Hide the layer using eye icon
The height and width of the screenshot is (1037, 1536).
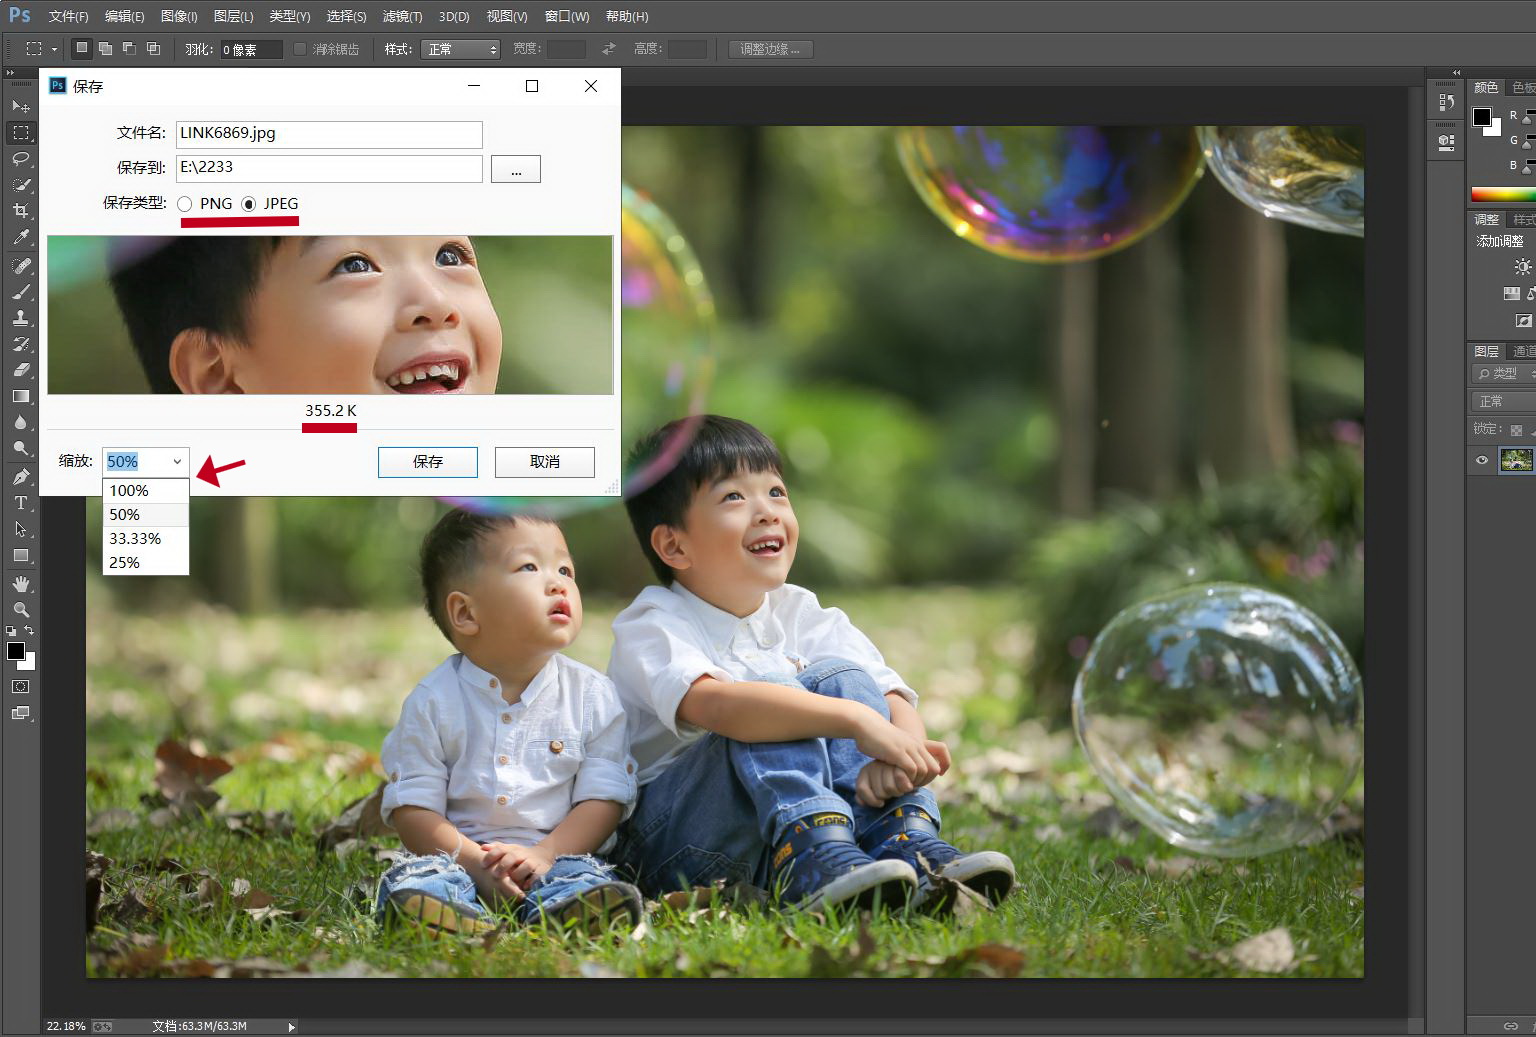(1482, 460)
